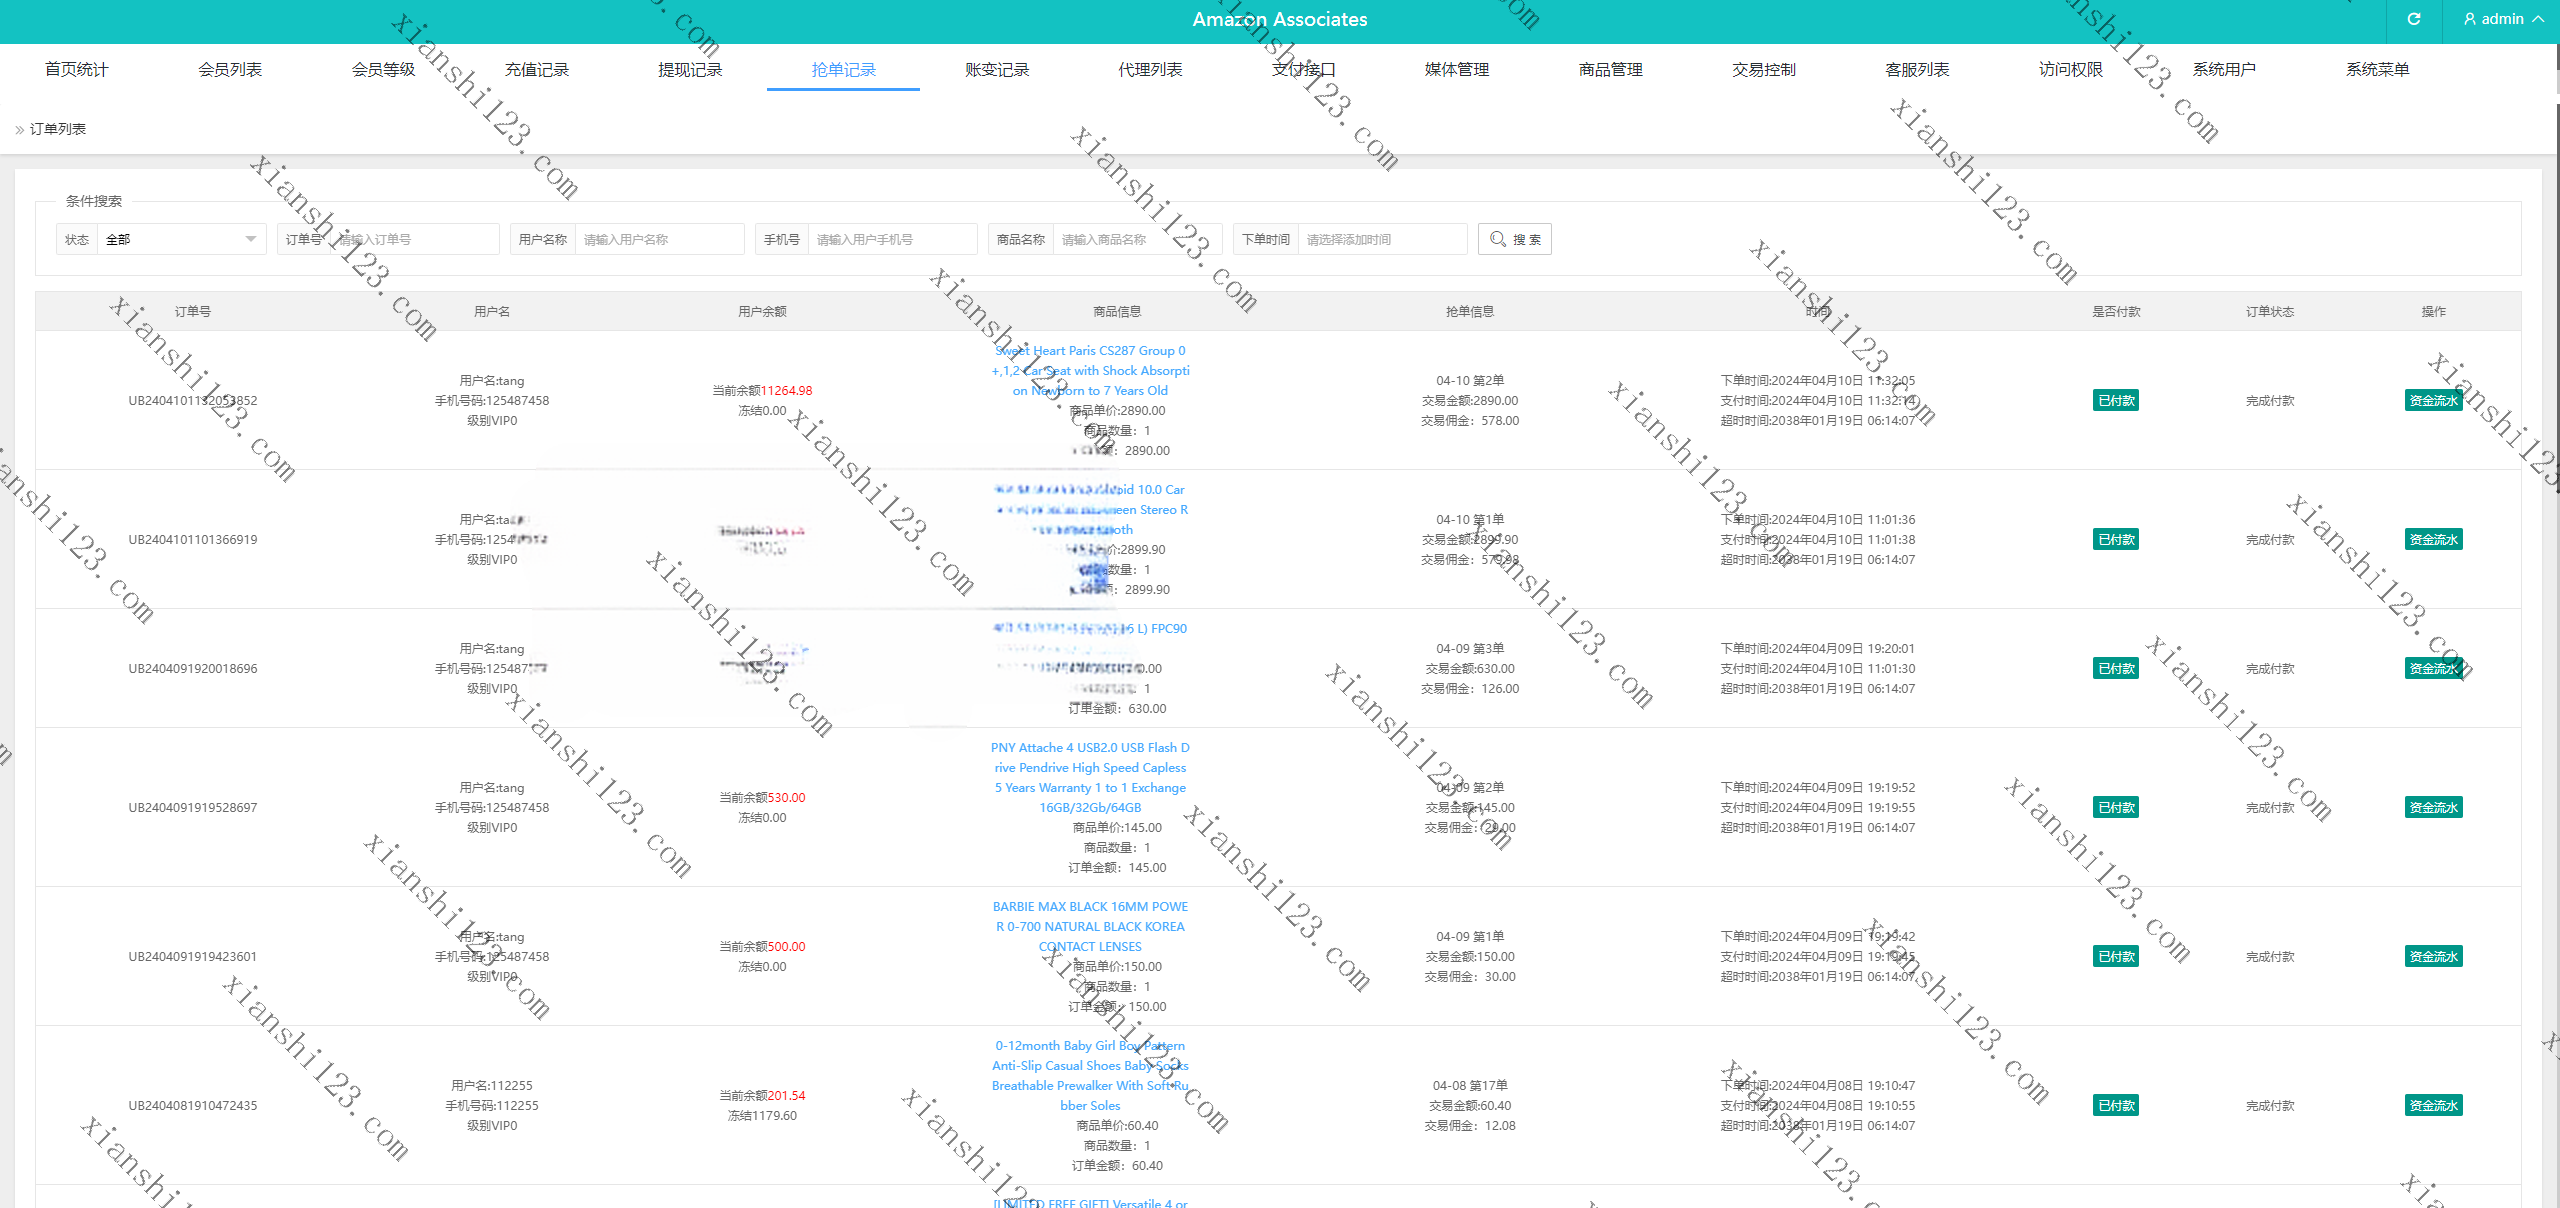Open the admin user menu
2560x1208 pixels.
pos(2503,19)
